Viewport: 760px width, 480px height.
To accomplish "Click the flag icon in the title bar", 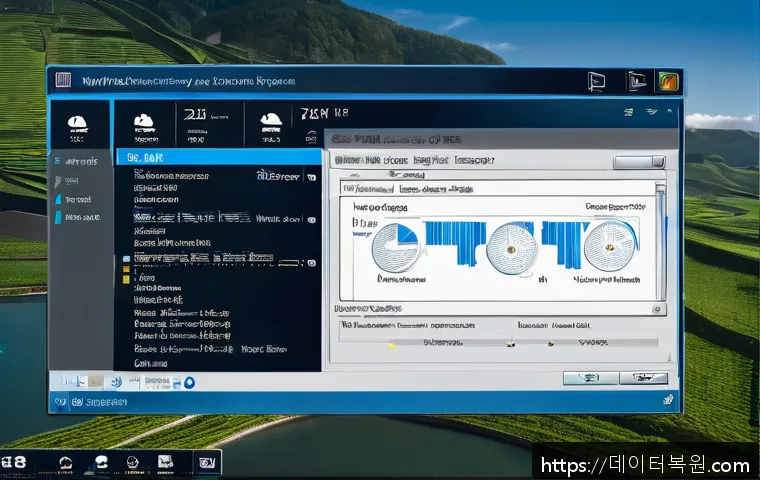I will (x=597, y=82).
